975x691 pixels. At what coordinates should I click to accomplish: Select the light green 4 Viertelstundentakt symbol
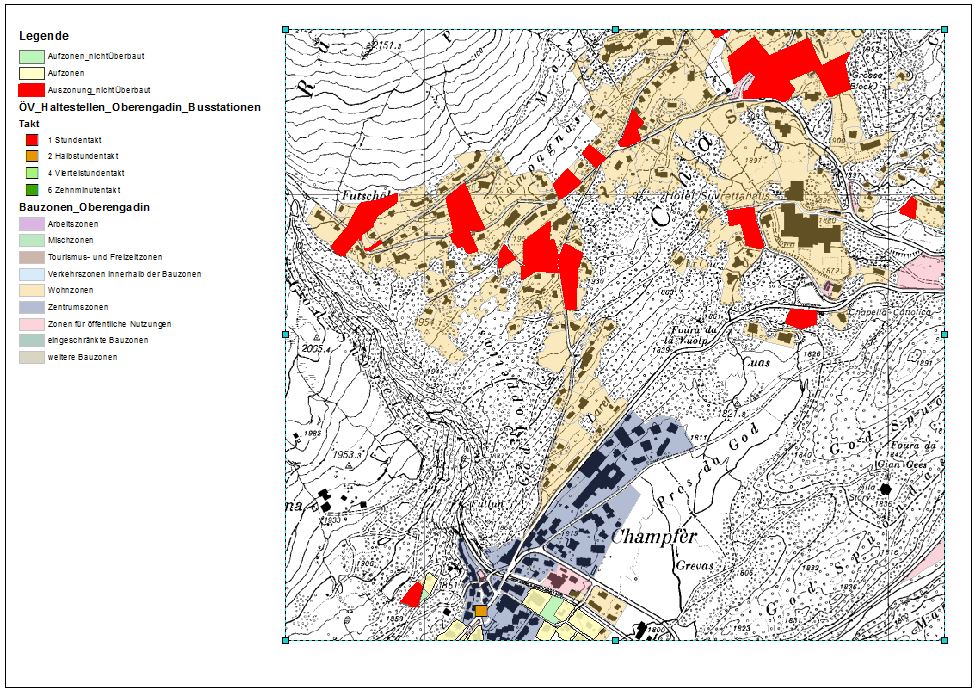31,173
